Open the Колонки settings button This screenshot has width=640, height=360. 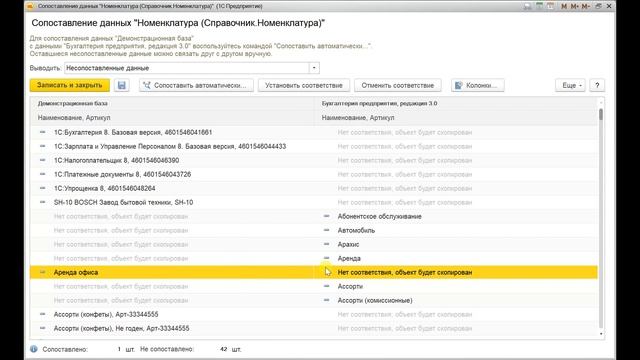tap(478, 85)
